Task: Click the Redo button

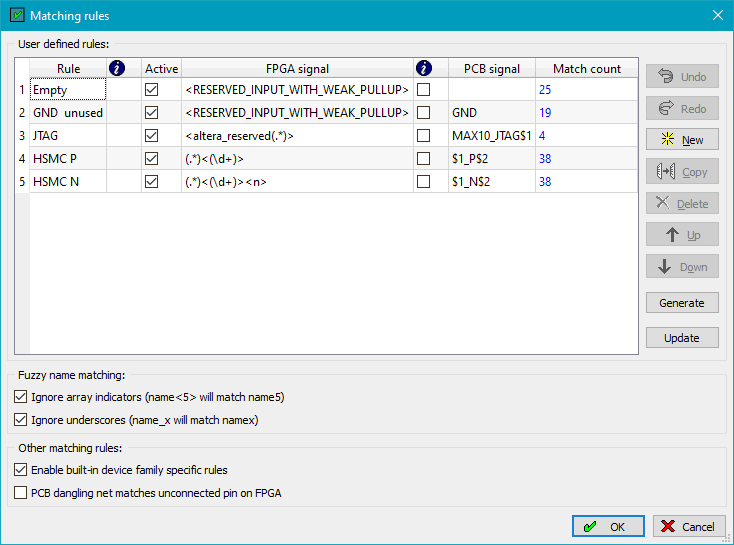Action: pyautogui.click(x=682, y=108)
